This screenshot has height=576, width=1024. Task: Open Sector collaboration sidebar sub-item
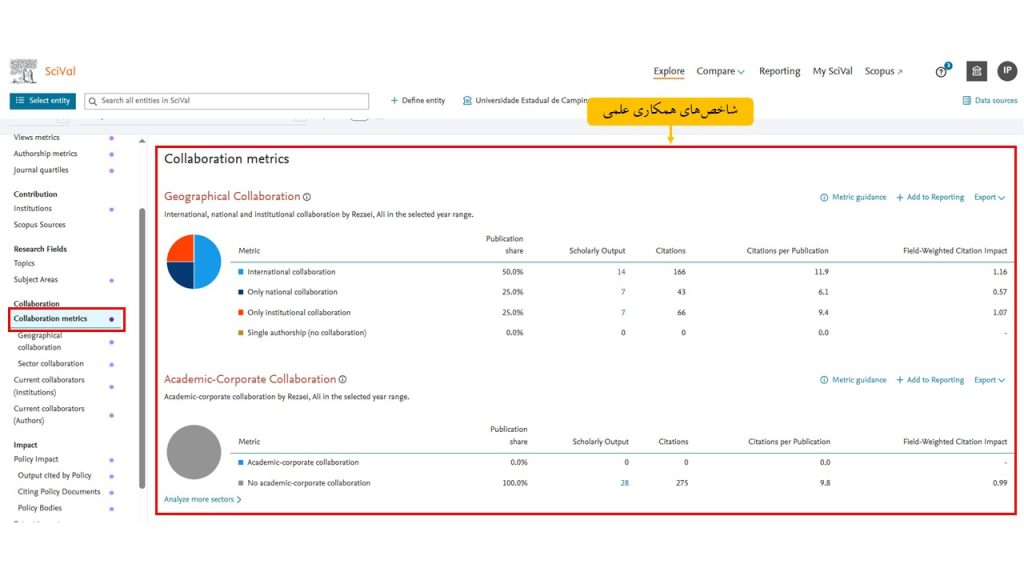[50, 364]
